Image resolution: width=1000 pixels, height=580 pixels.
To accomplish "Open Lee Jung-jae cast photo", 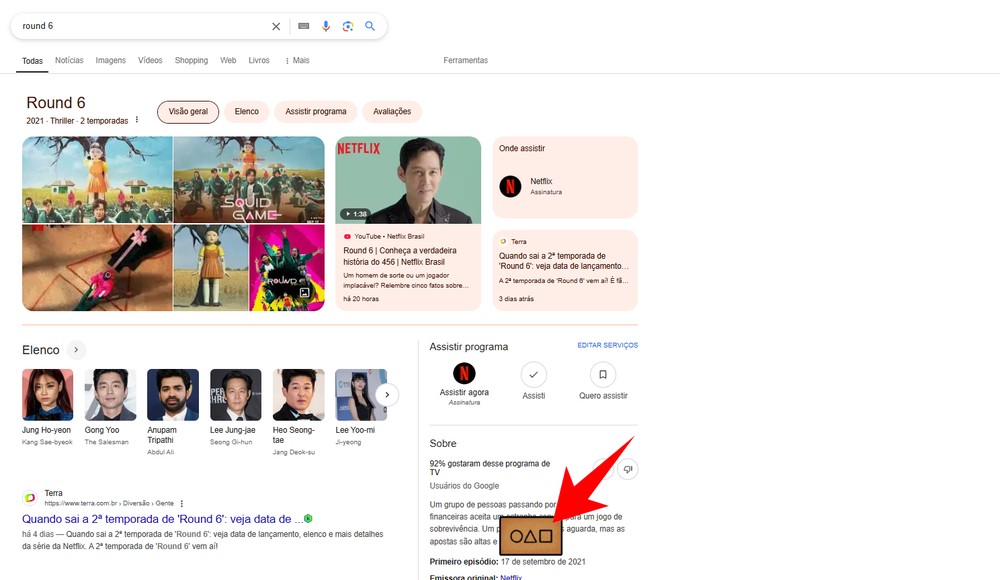I will point(235,394).
